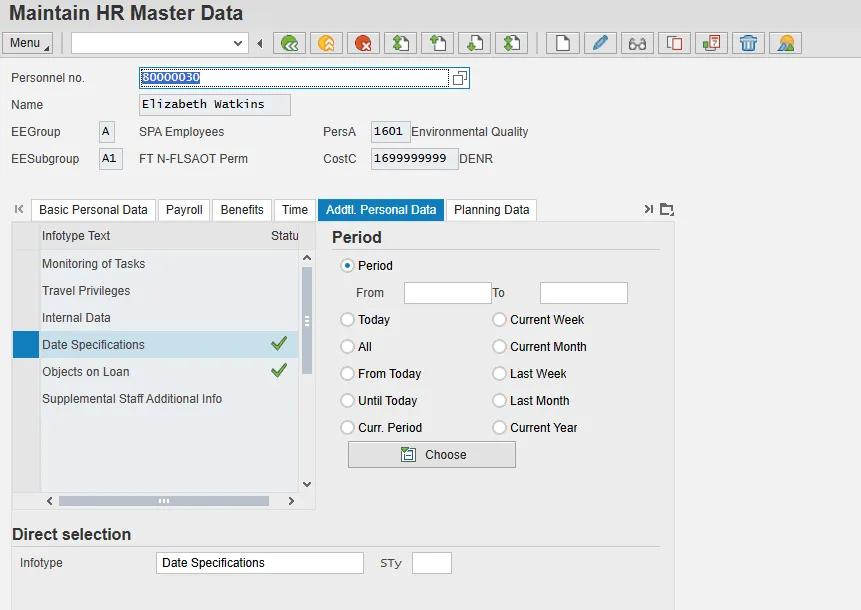The height and width of the screenshot is (610, 861).
Task: Select the Today radio button
Action: 348,320
